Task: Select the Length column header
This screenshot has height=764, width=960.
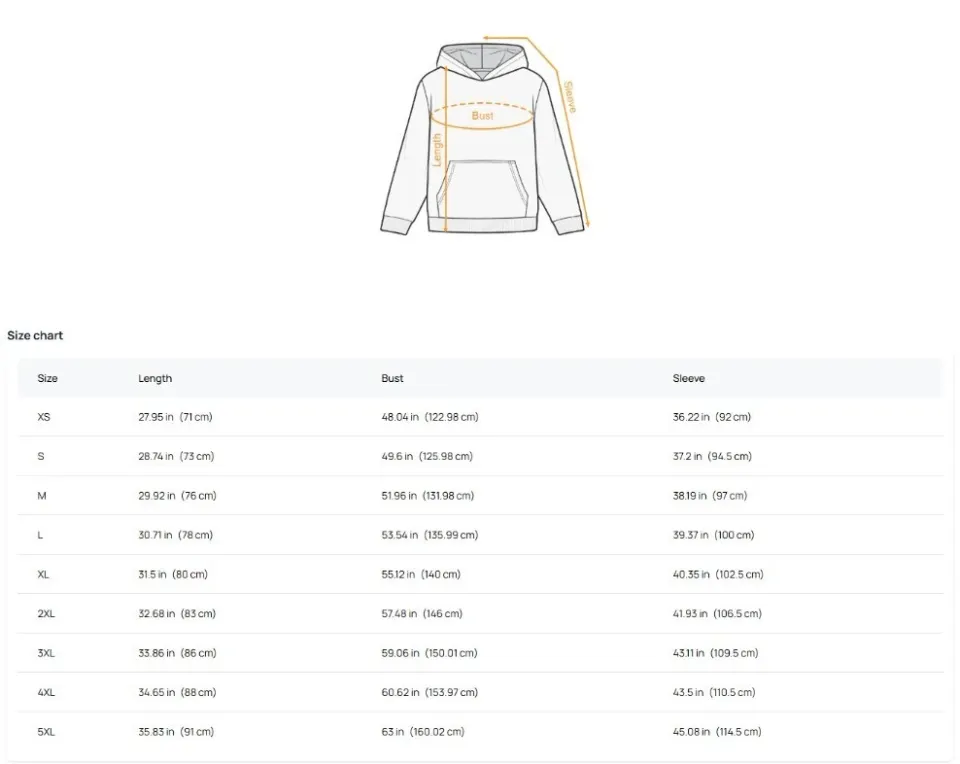Action: point(155,379)
